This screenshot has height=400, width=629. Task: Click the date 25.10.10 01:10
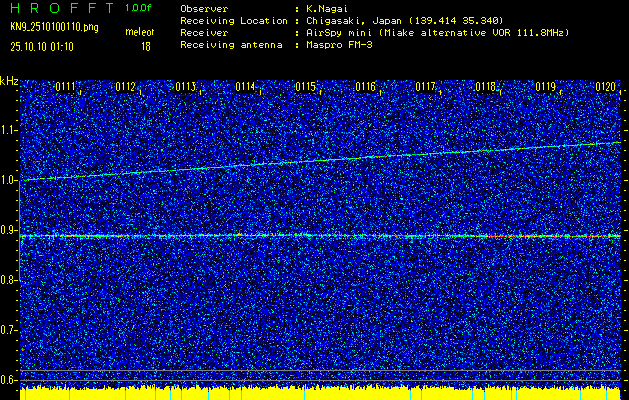46,46
